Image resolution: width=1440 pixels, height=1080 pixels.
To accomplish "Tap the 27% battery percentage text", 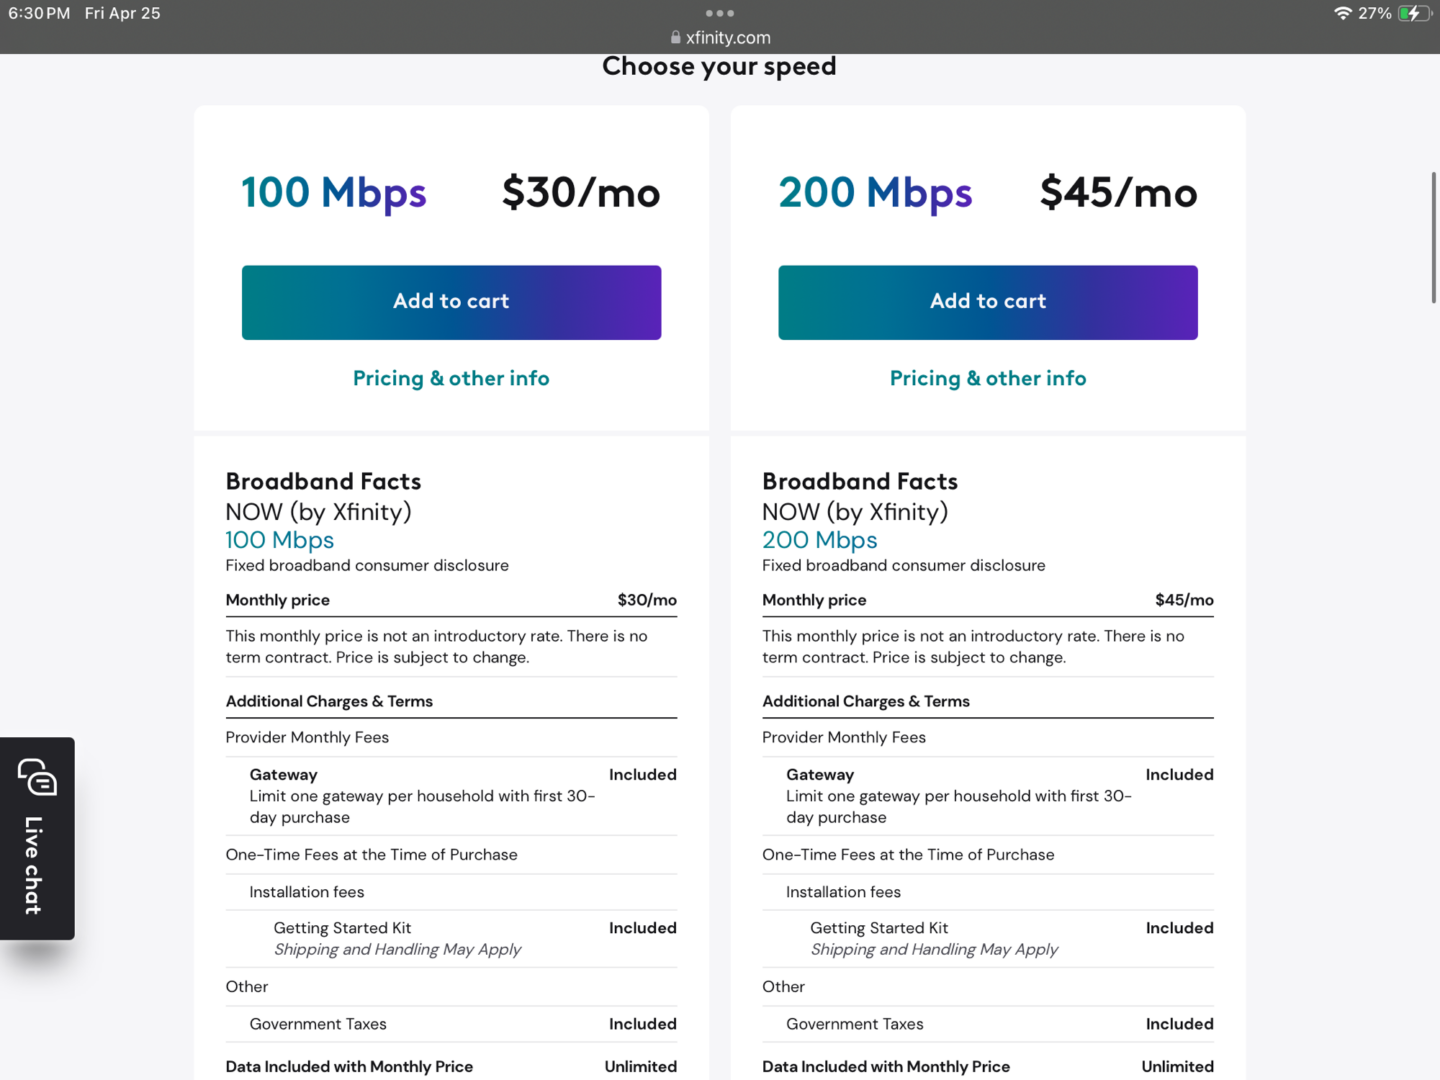I will click(1375, 13).
